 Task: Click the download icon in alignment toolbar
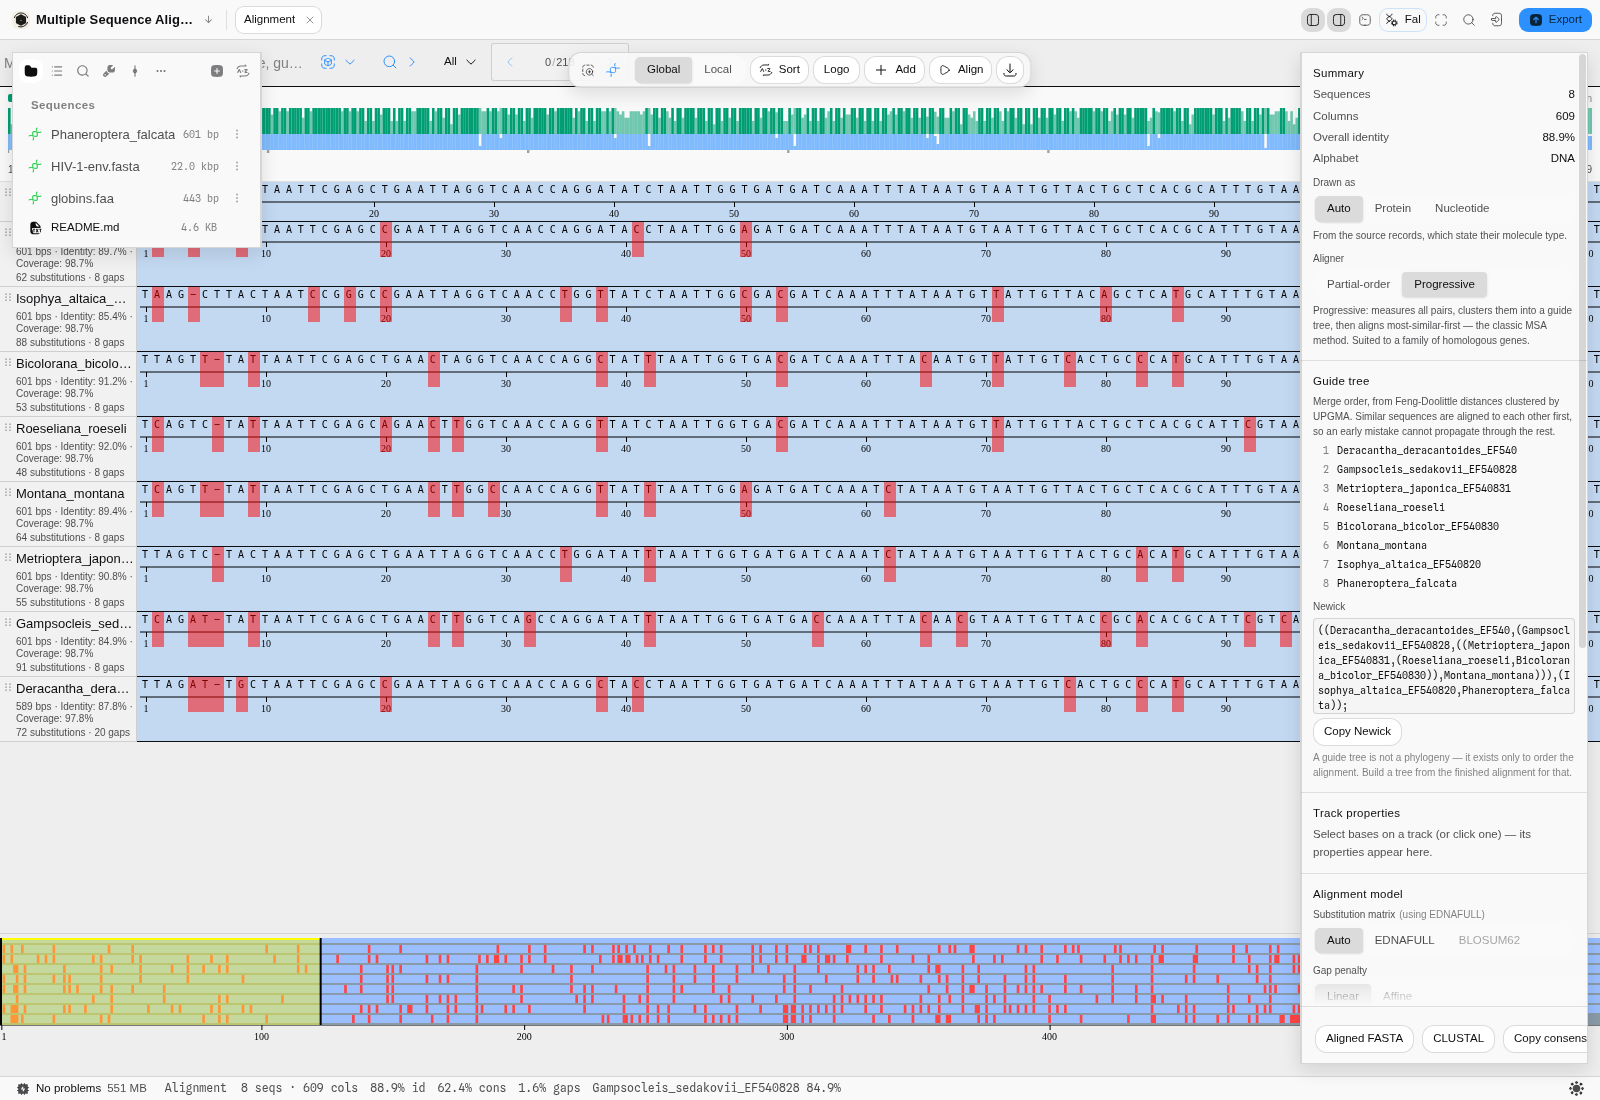click(x=1010, y=70)
